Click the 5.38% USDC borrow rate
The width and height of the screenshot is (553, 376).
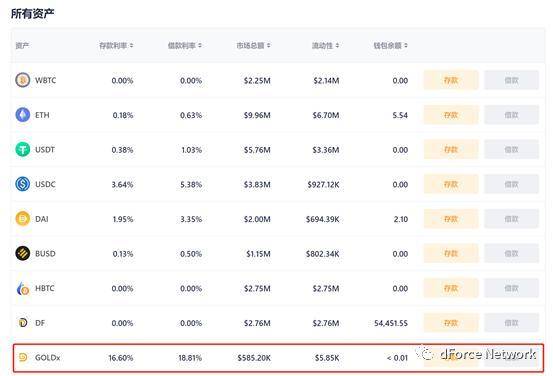point(191,184)
